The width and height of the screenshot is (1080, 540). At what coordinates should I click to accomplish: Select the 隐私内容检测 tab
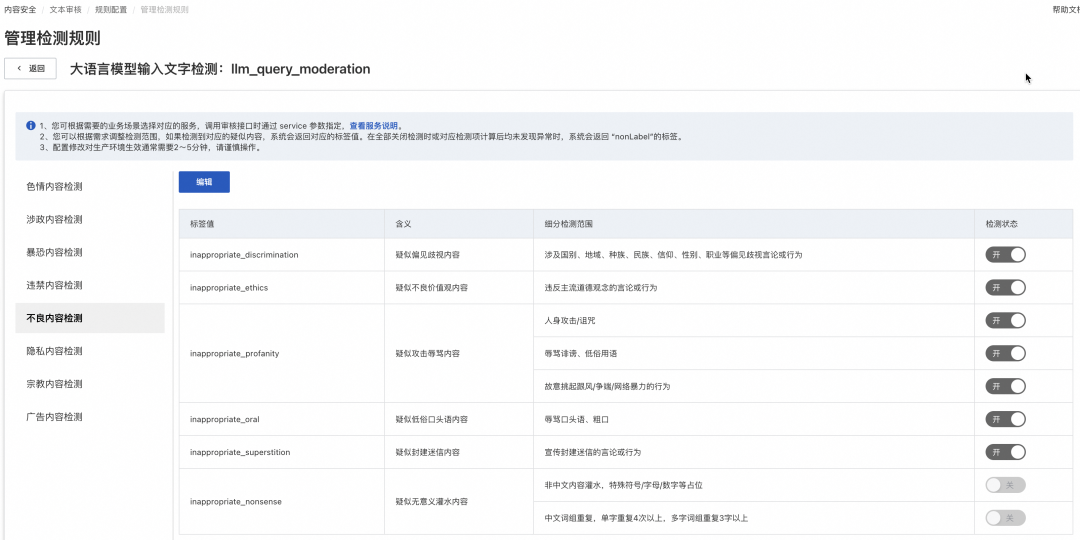pos(90,351)
